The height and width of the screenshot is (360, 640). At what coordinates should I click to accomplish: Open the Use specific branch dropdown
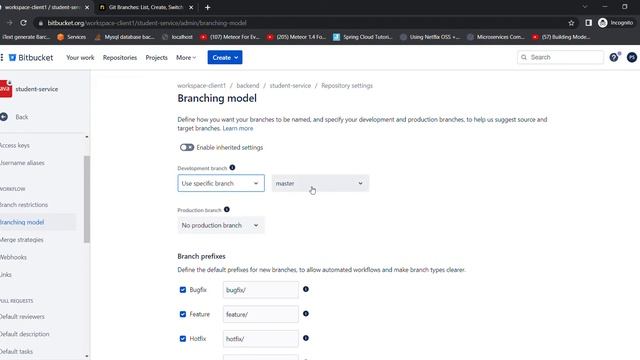pyautogui.click(x=221, y=183)
